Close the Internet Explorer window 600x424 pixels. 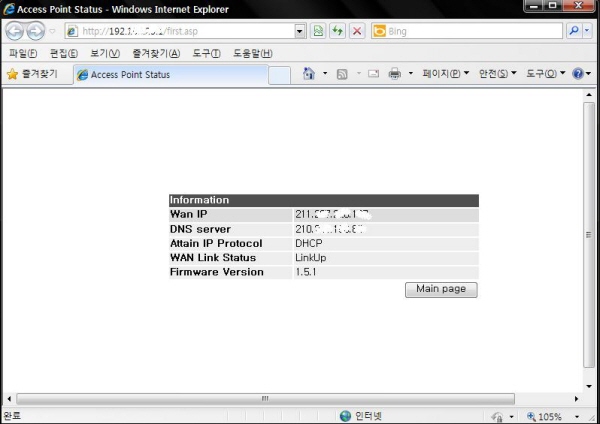click(579, 6)
